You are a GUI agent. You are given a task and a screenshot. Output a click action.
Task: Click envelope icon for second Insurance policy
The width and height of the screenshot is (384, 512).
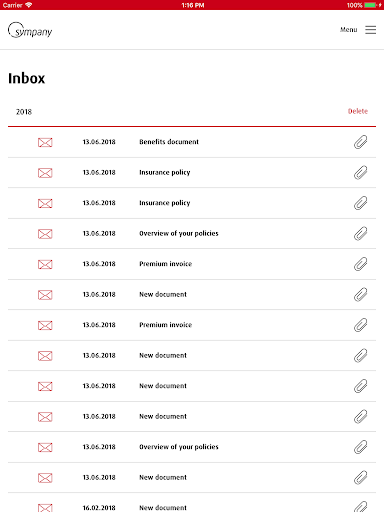[x=45, y=203]
